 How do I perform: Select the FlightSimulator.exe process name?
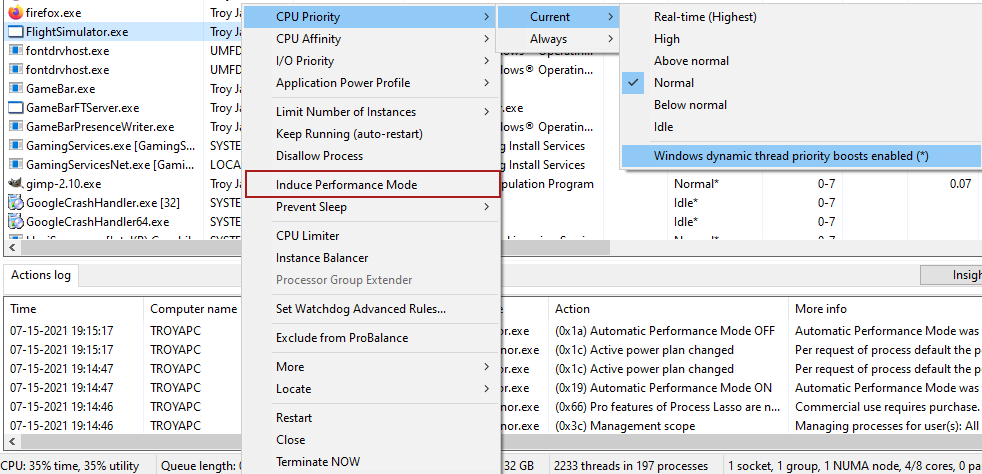[x=78, y=31]
